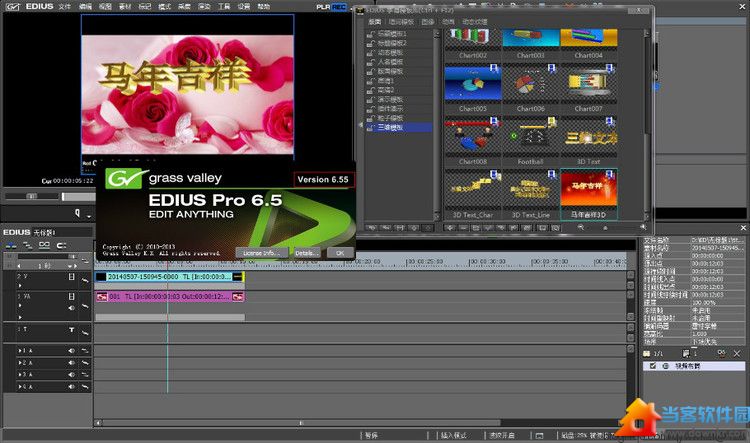Click OK in the EDIUS About dialog
The width and height of the screenshot is (750, 443).
[340, 253]
